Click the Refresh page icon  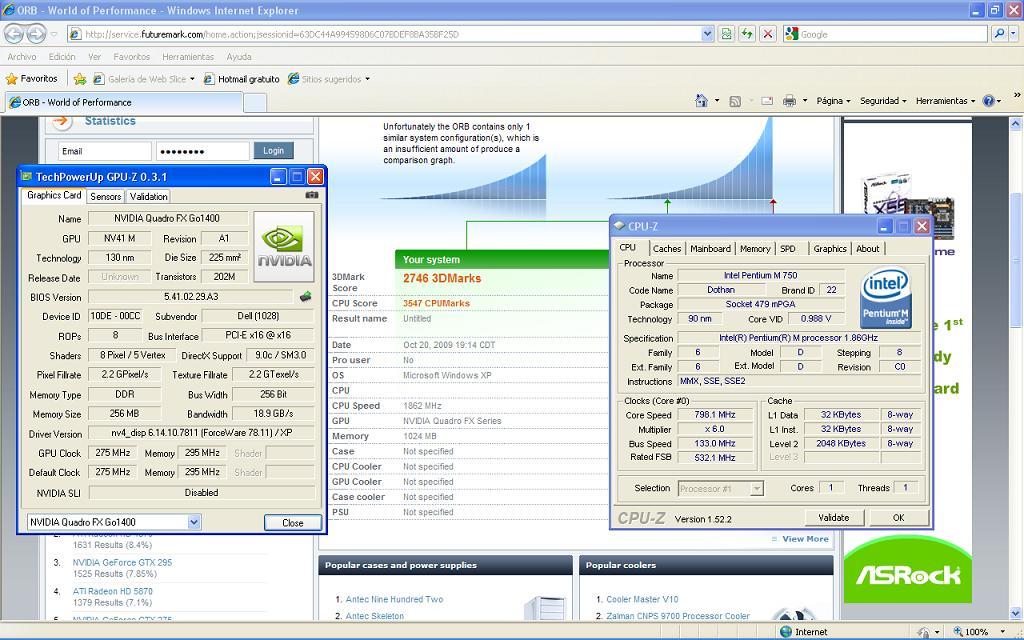pos(748,34)
